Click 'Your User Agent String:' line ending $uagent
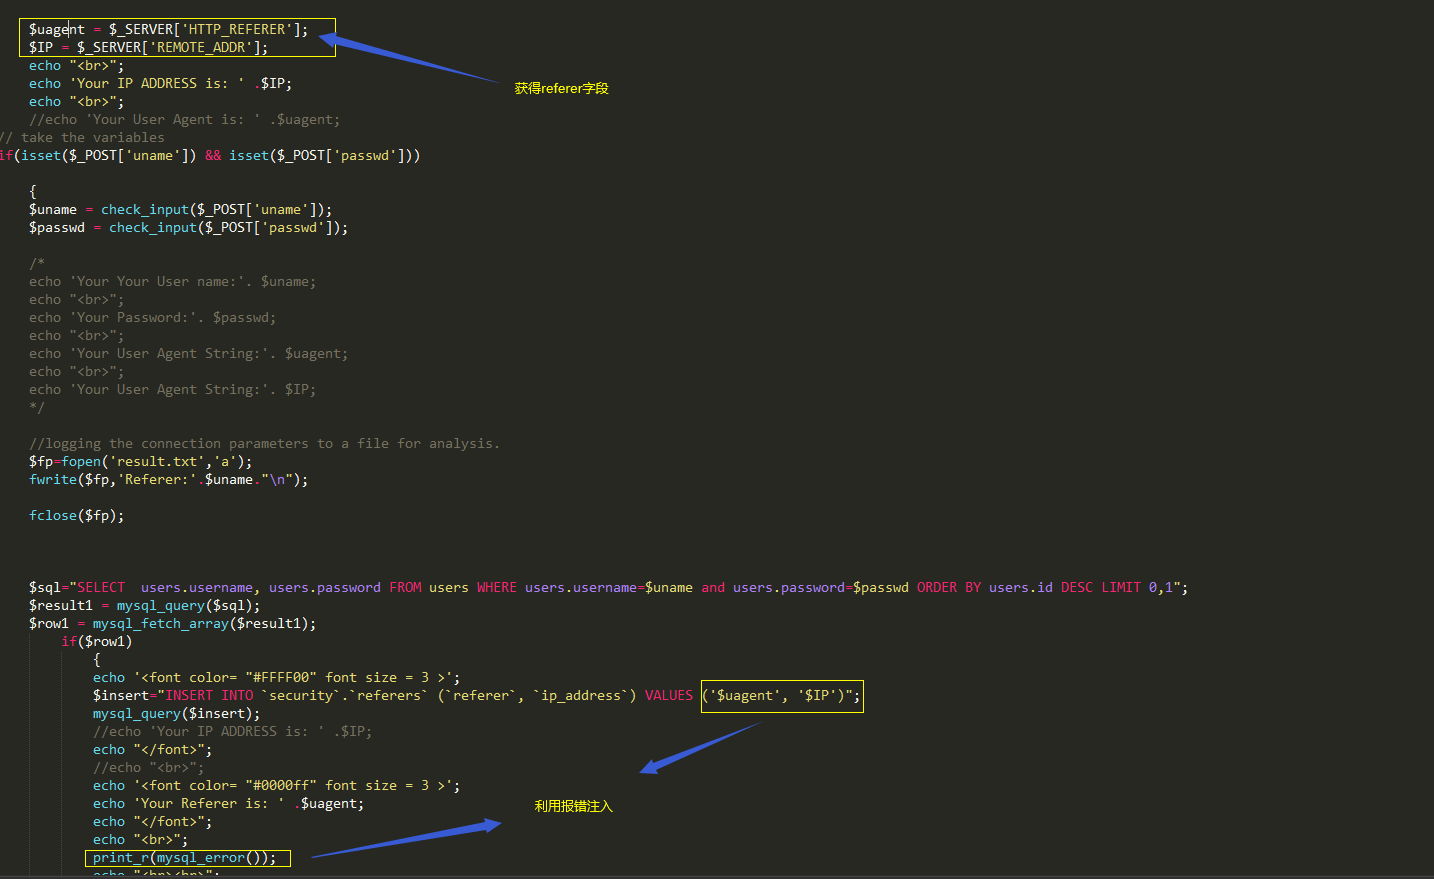The width and height of the screenshot is (1434, 879). (188, 353)
